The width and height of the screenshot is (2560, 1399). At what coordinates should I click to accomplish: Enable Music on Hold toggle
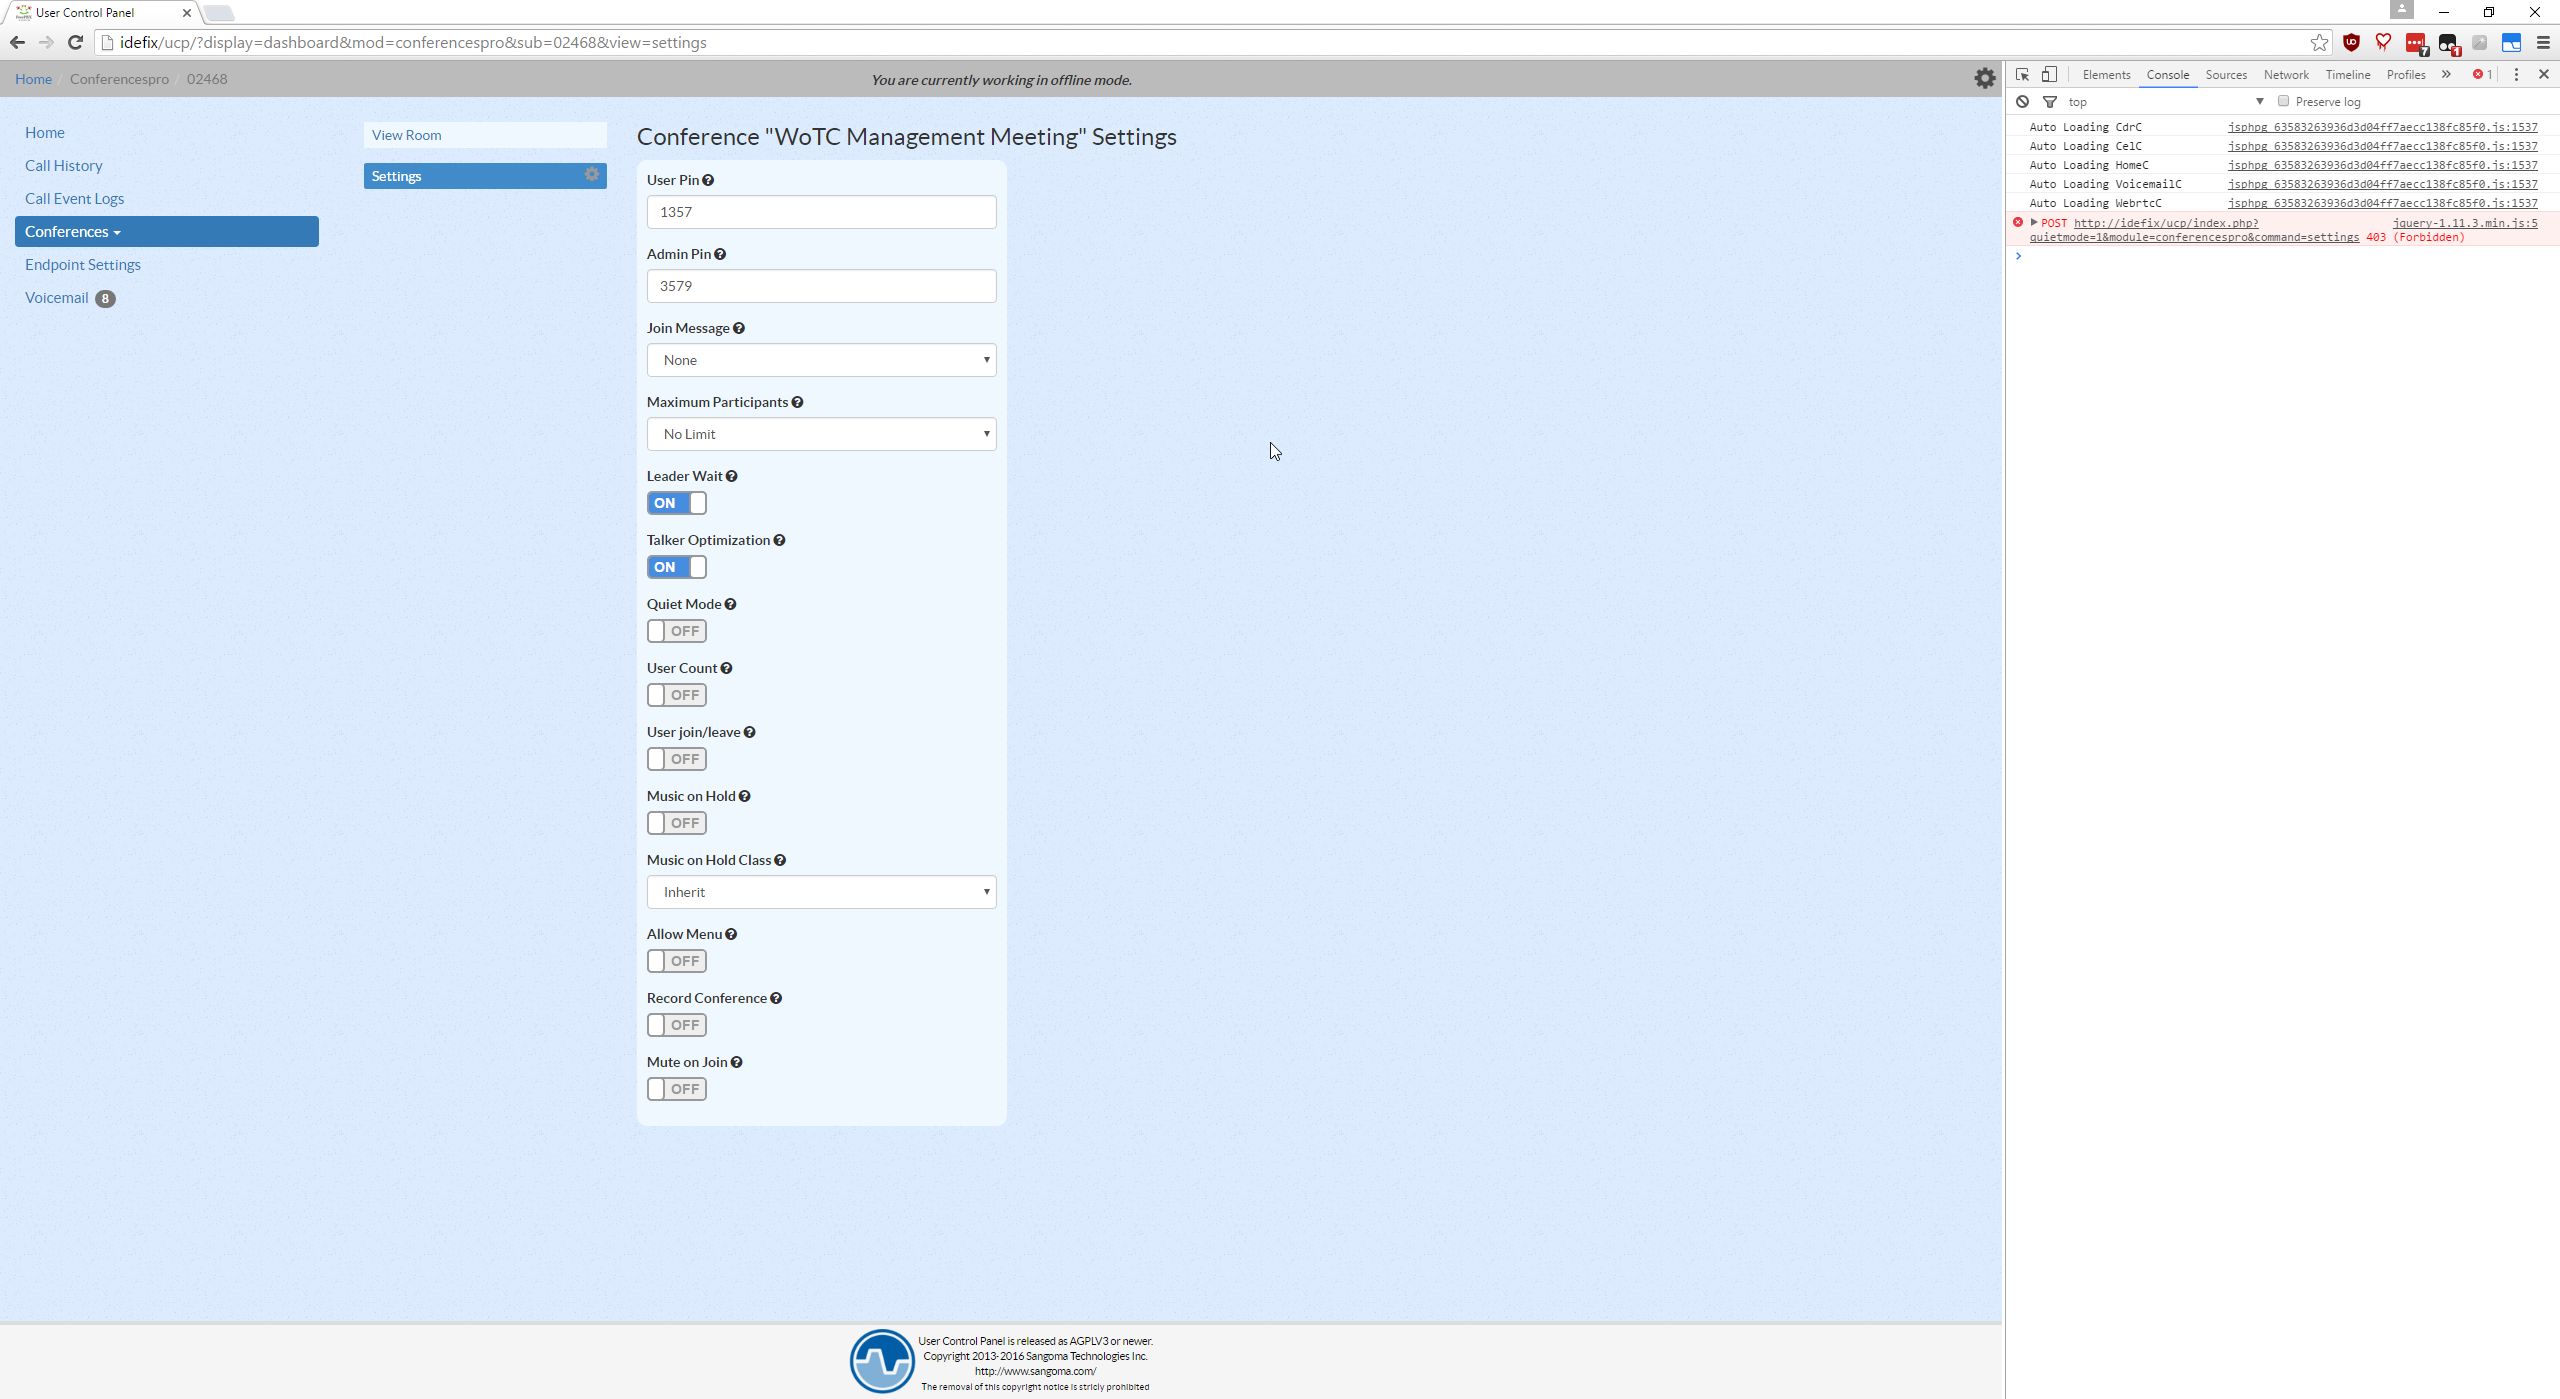pos(677,823)
